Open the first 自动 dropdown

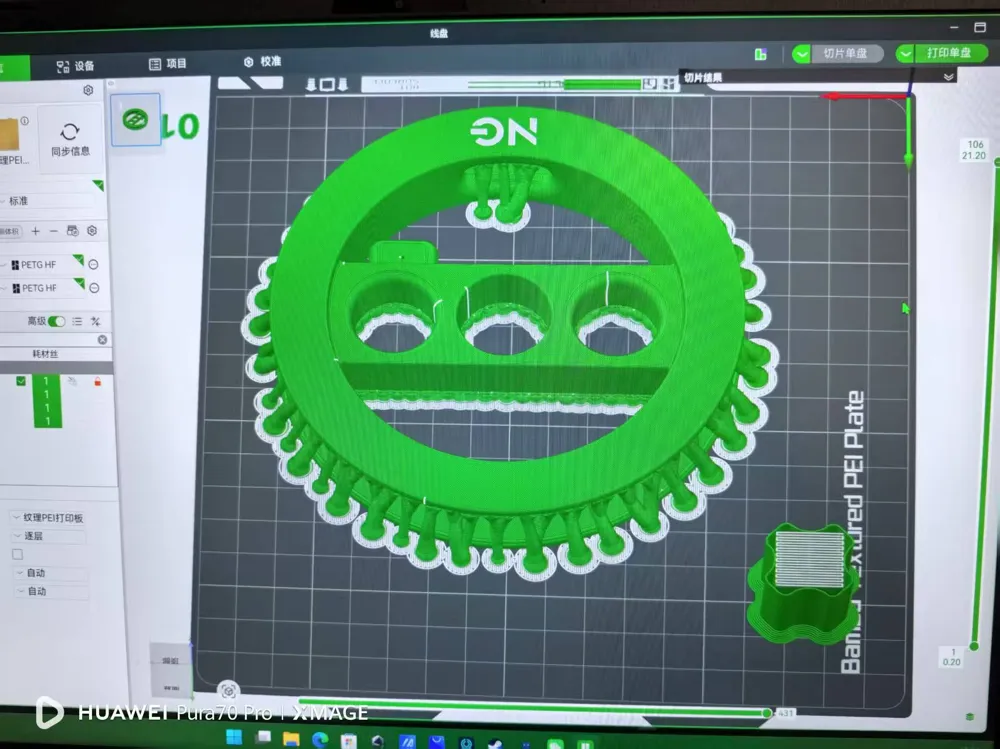pyautogui.click(x=51, y=573)
